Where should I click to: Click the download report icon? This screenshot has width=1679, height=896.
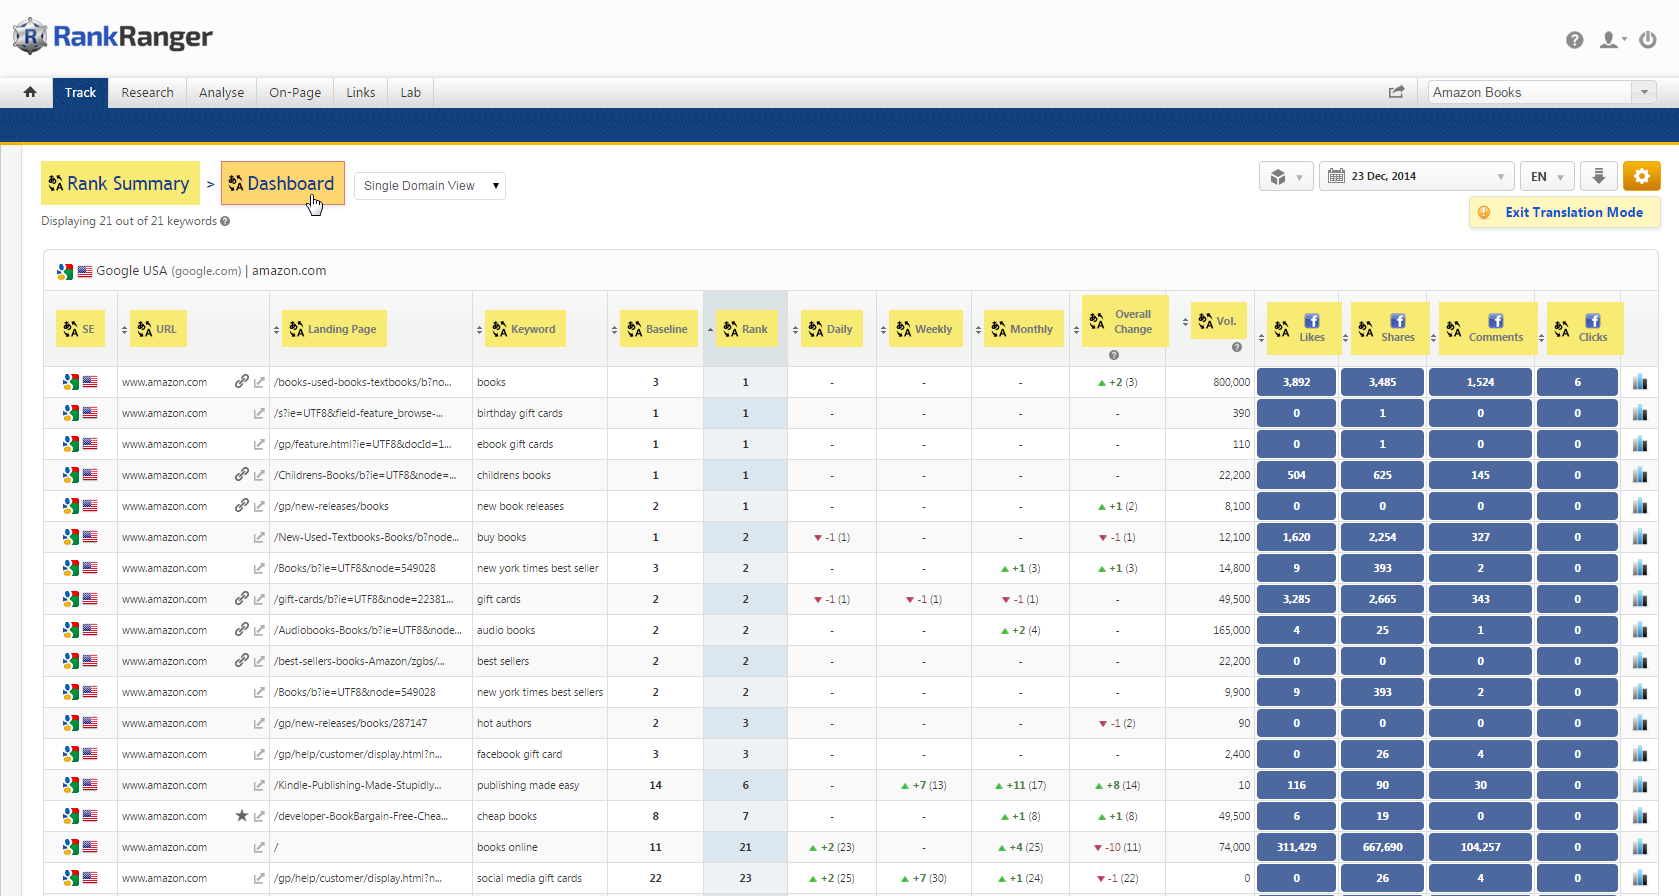1599,176
